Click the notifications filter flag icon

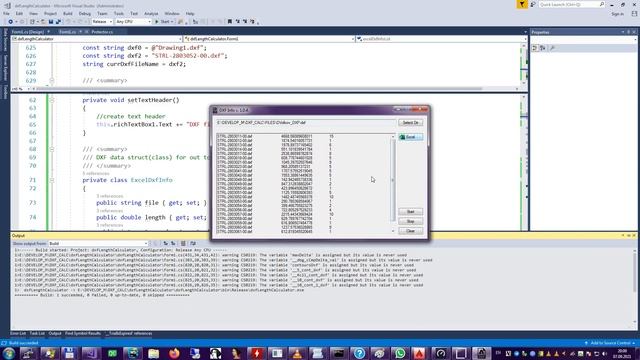coord(522,4)
